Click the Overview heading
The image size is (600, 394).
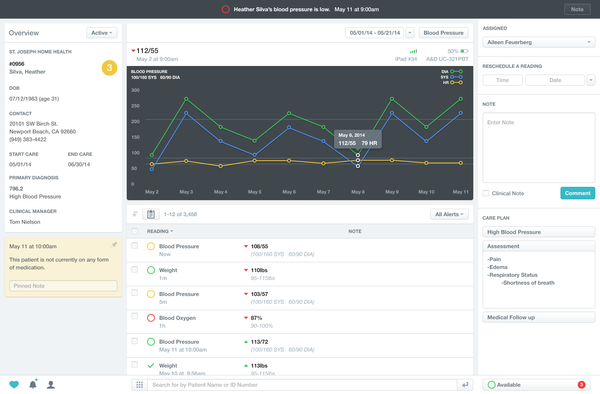pos(24,33)
